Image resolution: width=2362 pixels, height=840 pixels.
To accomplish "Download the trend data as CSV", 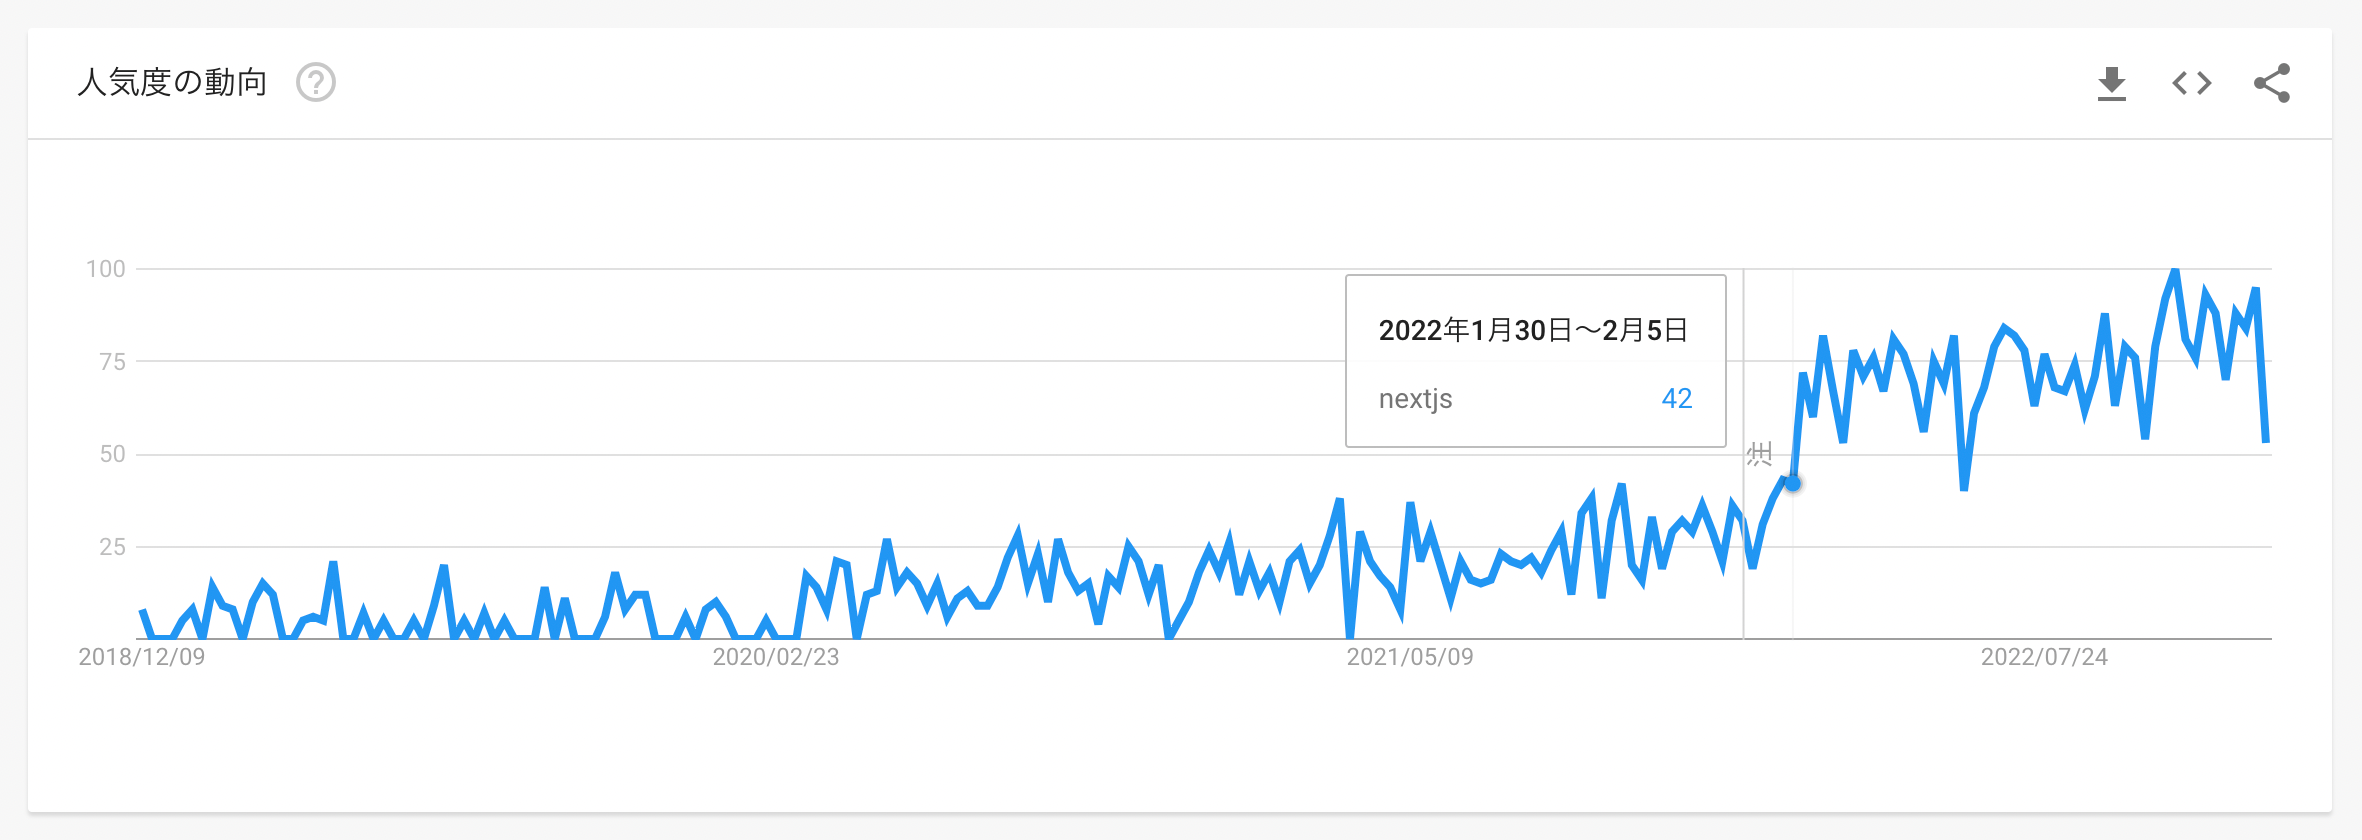I will tap(2111, 83).
